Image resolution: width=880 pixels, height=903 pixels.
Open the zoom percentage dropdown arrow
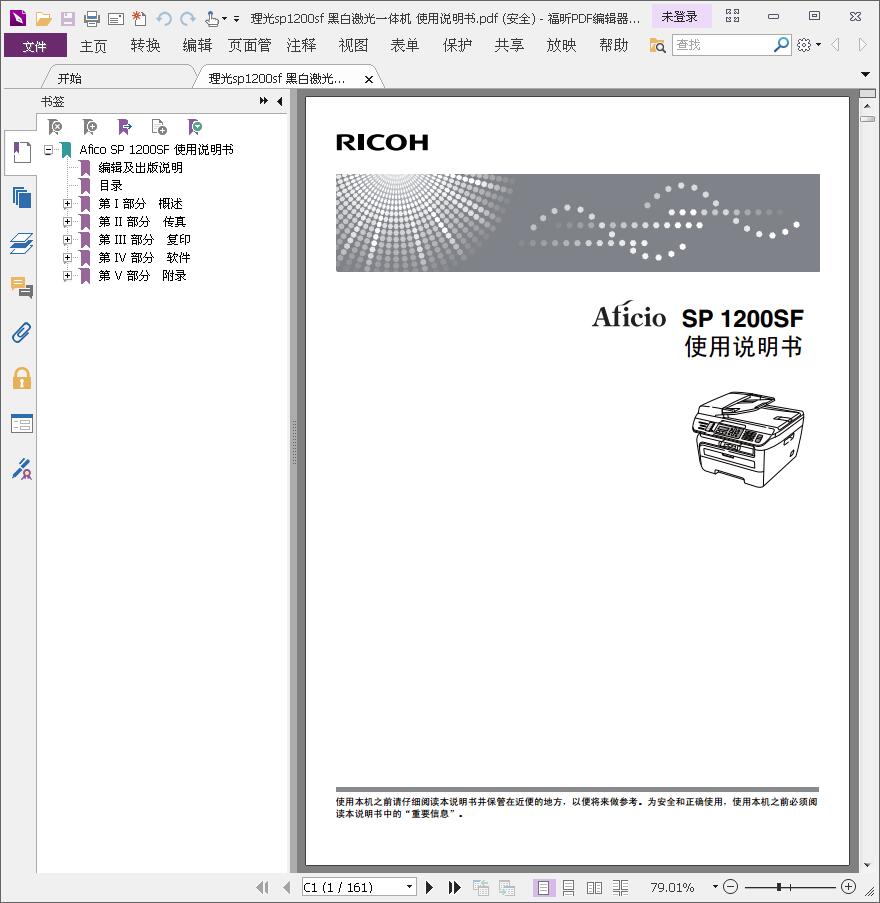tap(715, 887)
